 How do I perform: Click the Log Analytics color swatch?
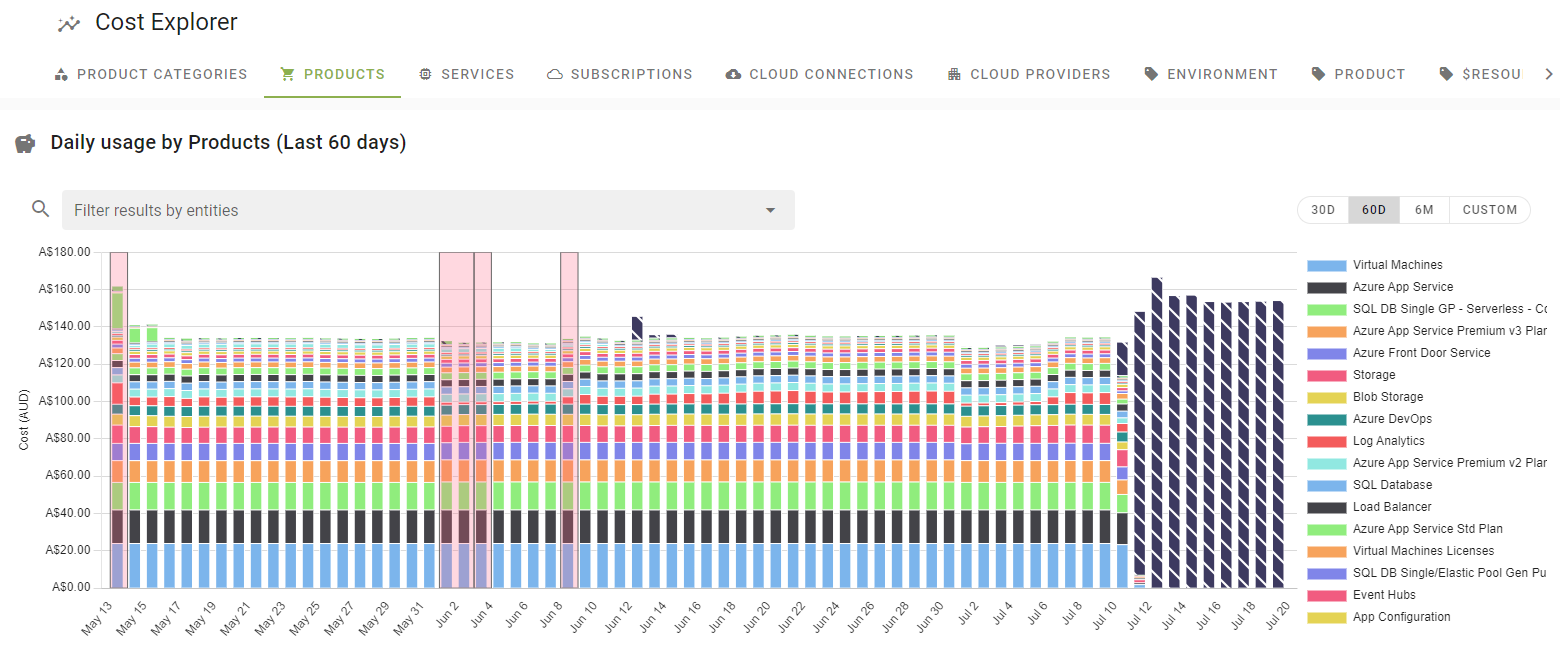point(1327,441)
